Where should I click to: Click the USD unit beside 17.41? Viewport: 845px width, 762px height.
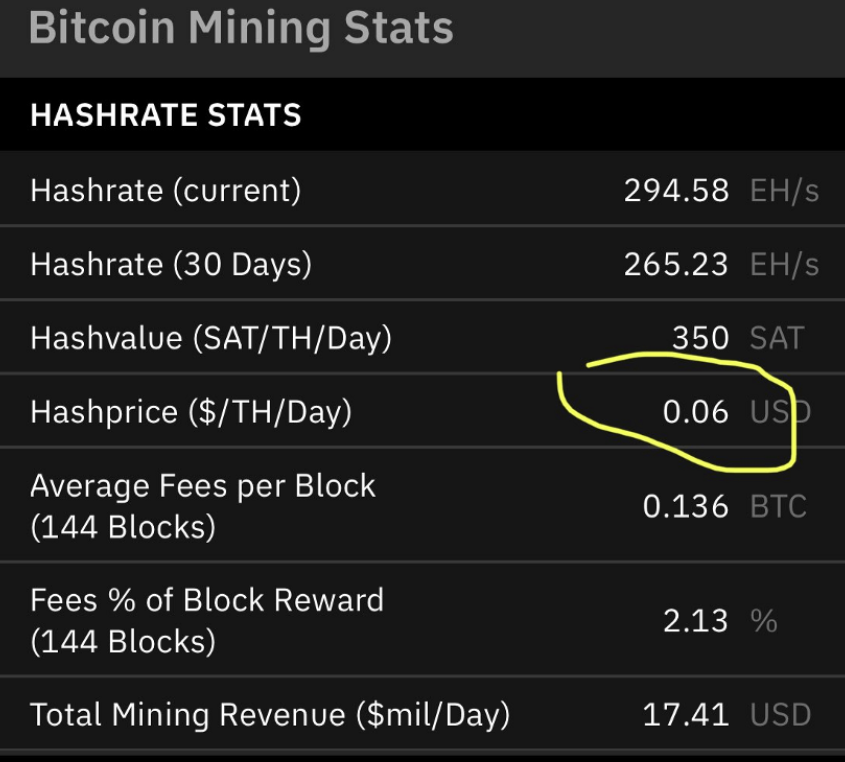tap(780, 715)
